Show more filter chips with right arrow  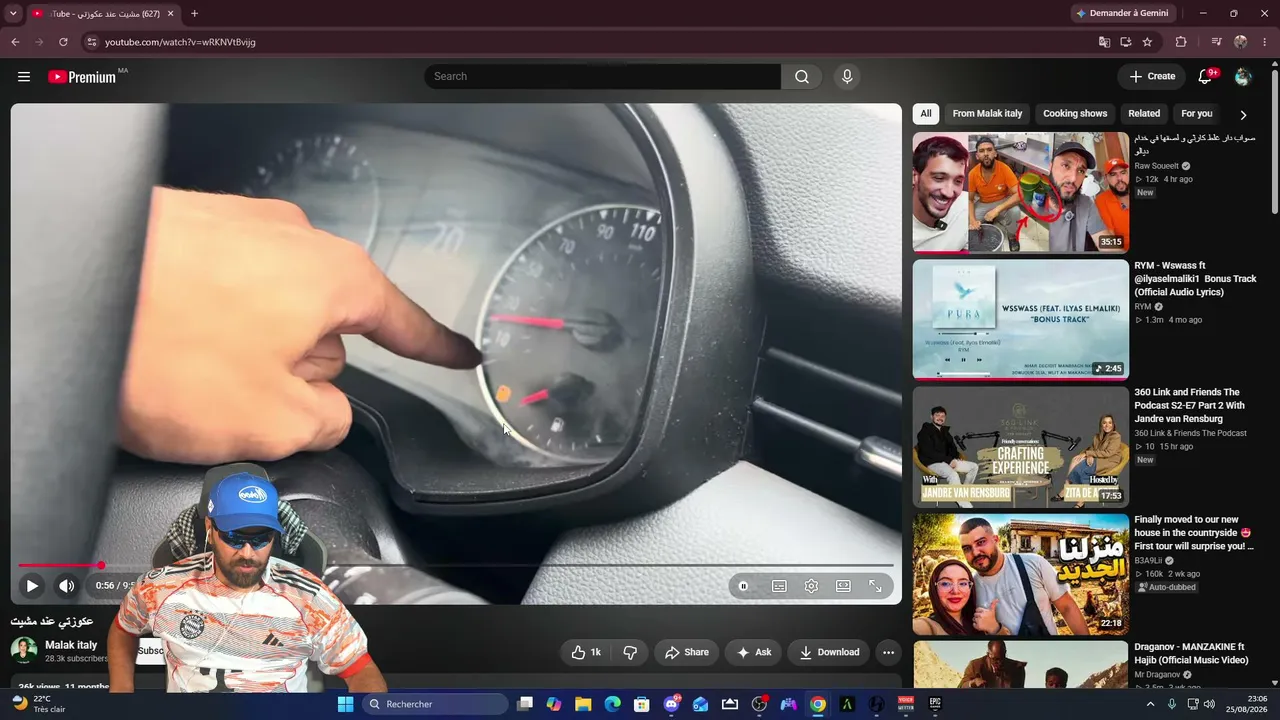point(1243,114)
